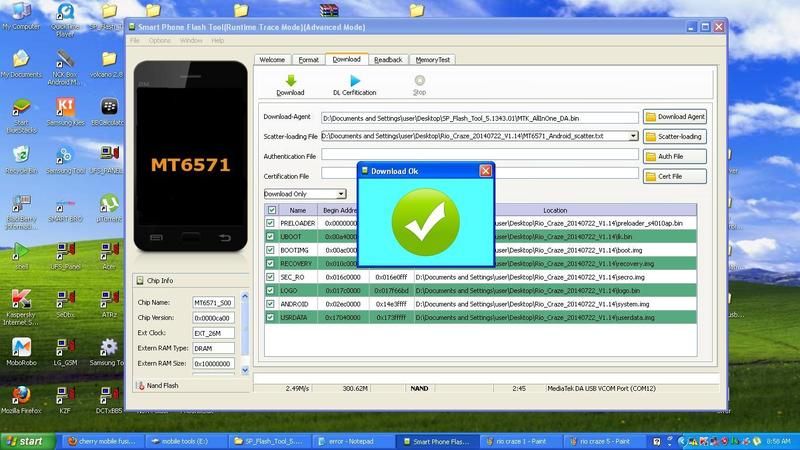Image resolution: width=800 pixels, height=450 pixels.
Task: Open the Recycle Bin
Action: pyautogui.click(x=21, y=159)
